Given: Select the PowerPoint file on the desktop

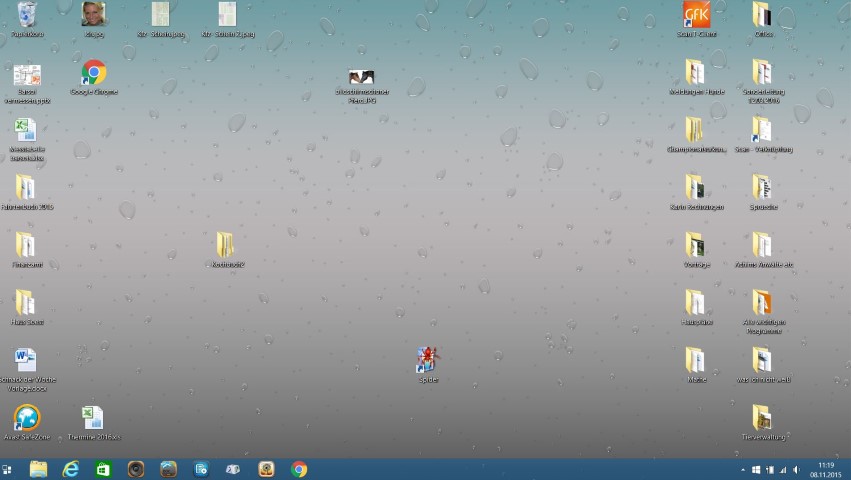Looking at the screenshot, I should click(x=27, y=77).
